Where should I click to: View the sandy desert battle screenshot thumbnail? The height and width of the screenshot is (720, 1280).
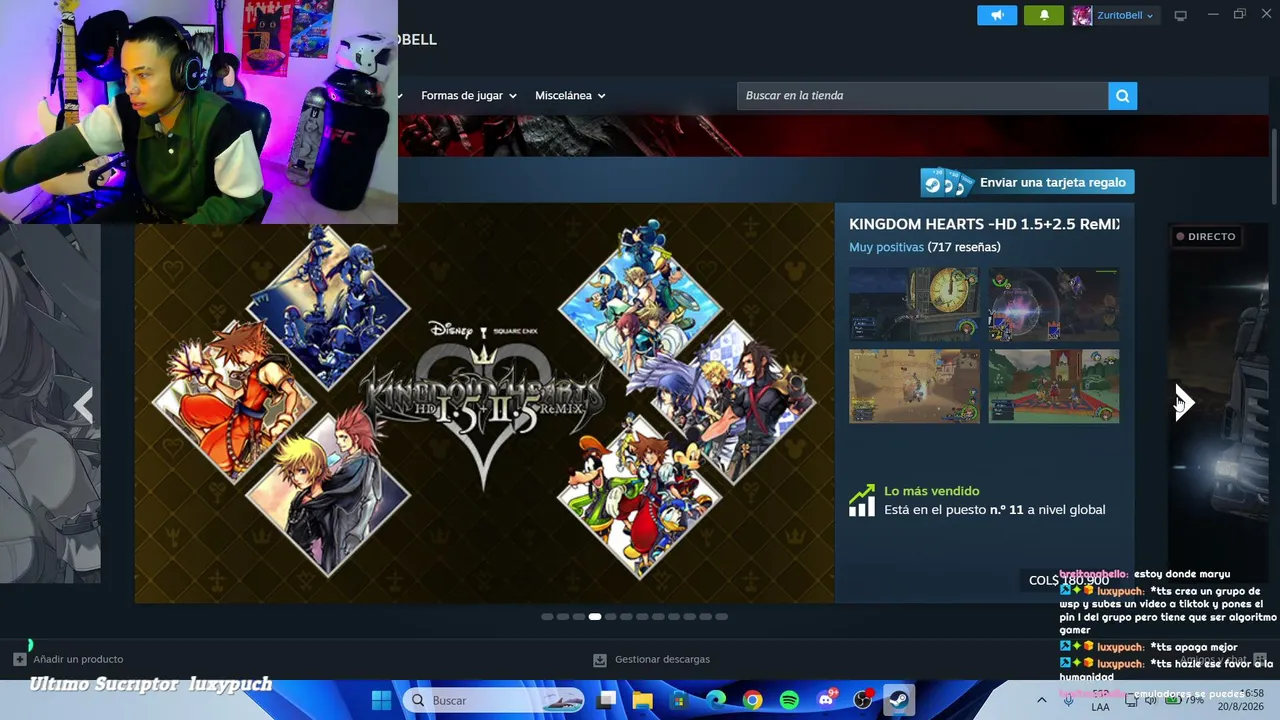pyautogui.click(x=914, y=386)
